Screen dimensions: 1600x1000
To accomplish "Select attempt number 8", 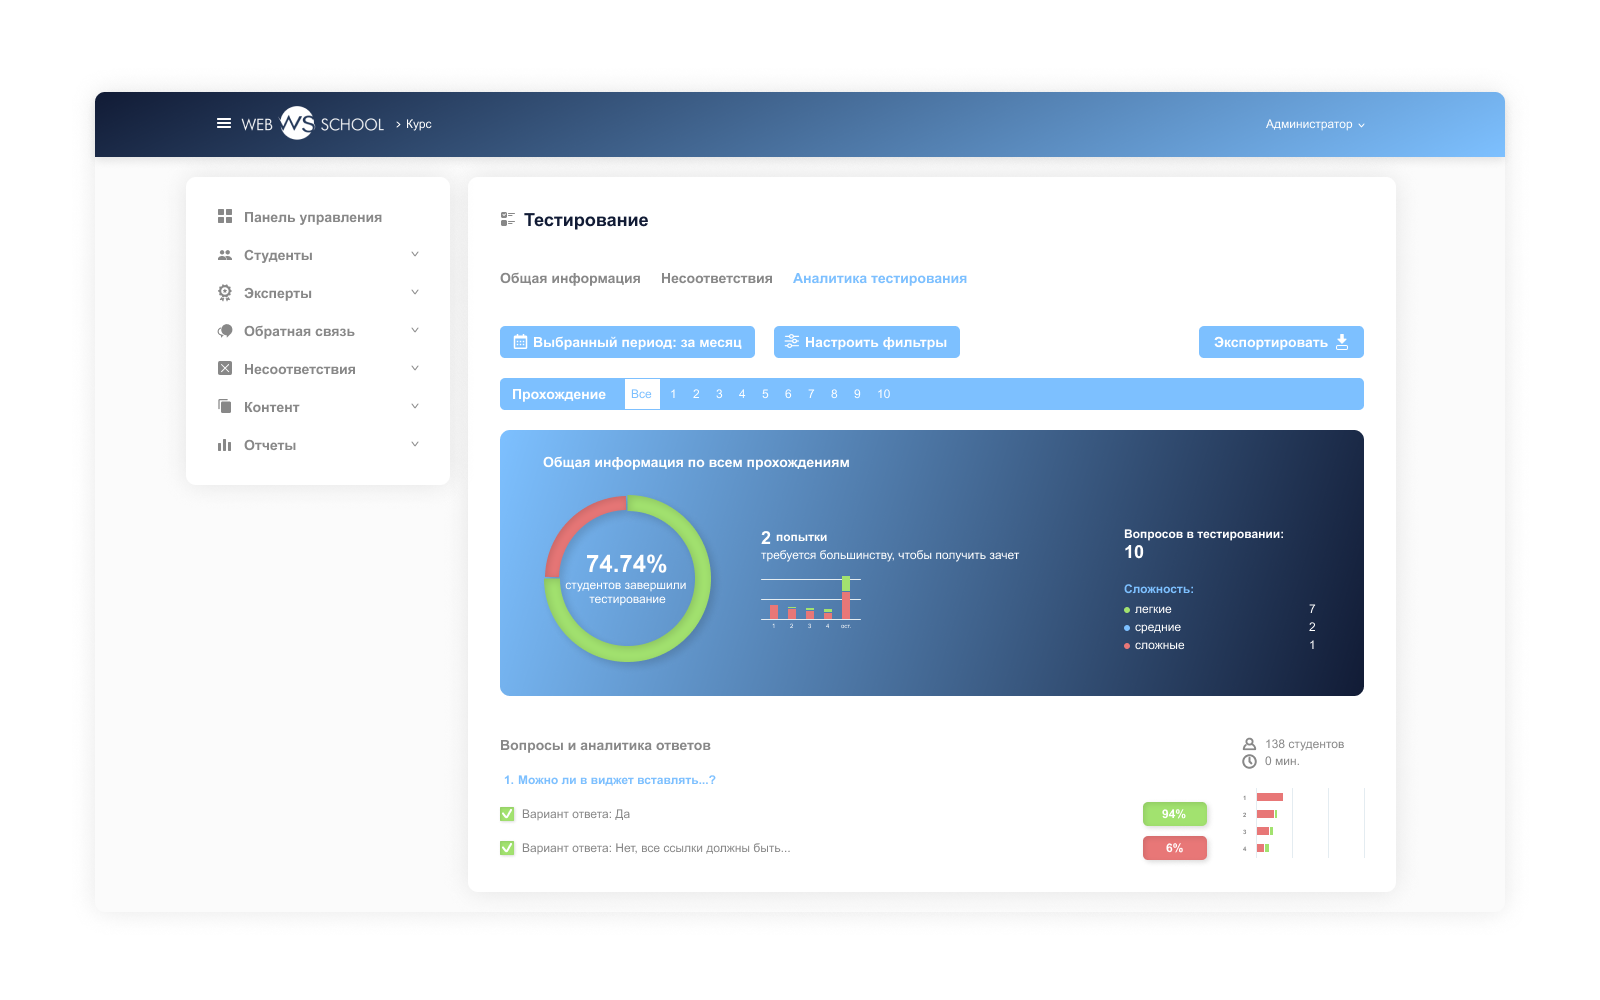I will click(x=834, y=394).
